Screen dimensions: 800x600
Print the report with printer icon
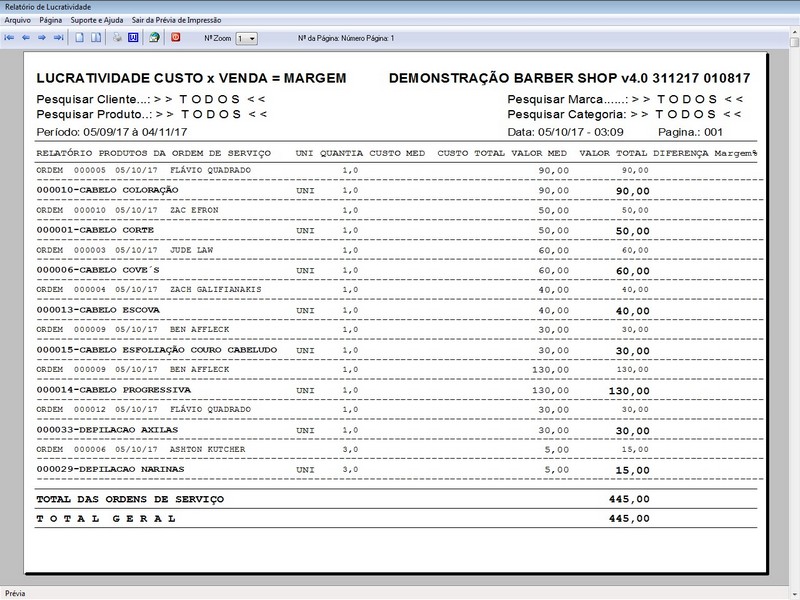[x=117, y=38]
